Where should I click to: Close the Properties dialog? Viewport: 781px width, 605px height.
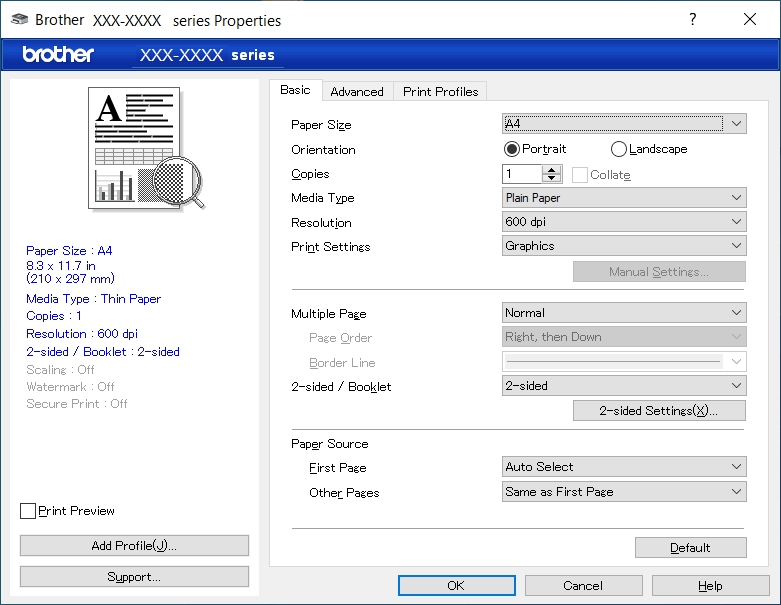(x=750, y=19)
